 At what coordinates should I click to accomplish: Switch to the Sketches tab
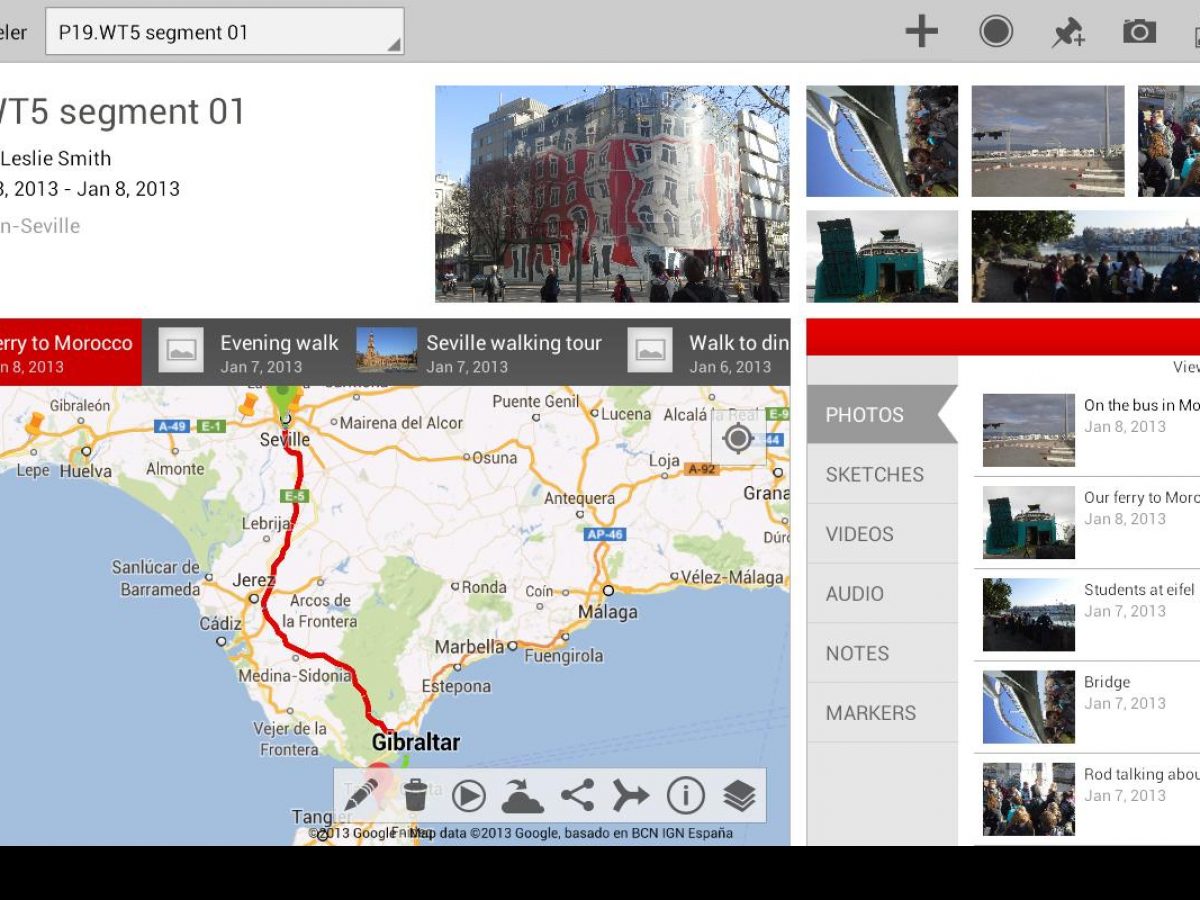click(875, 475)
